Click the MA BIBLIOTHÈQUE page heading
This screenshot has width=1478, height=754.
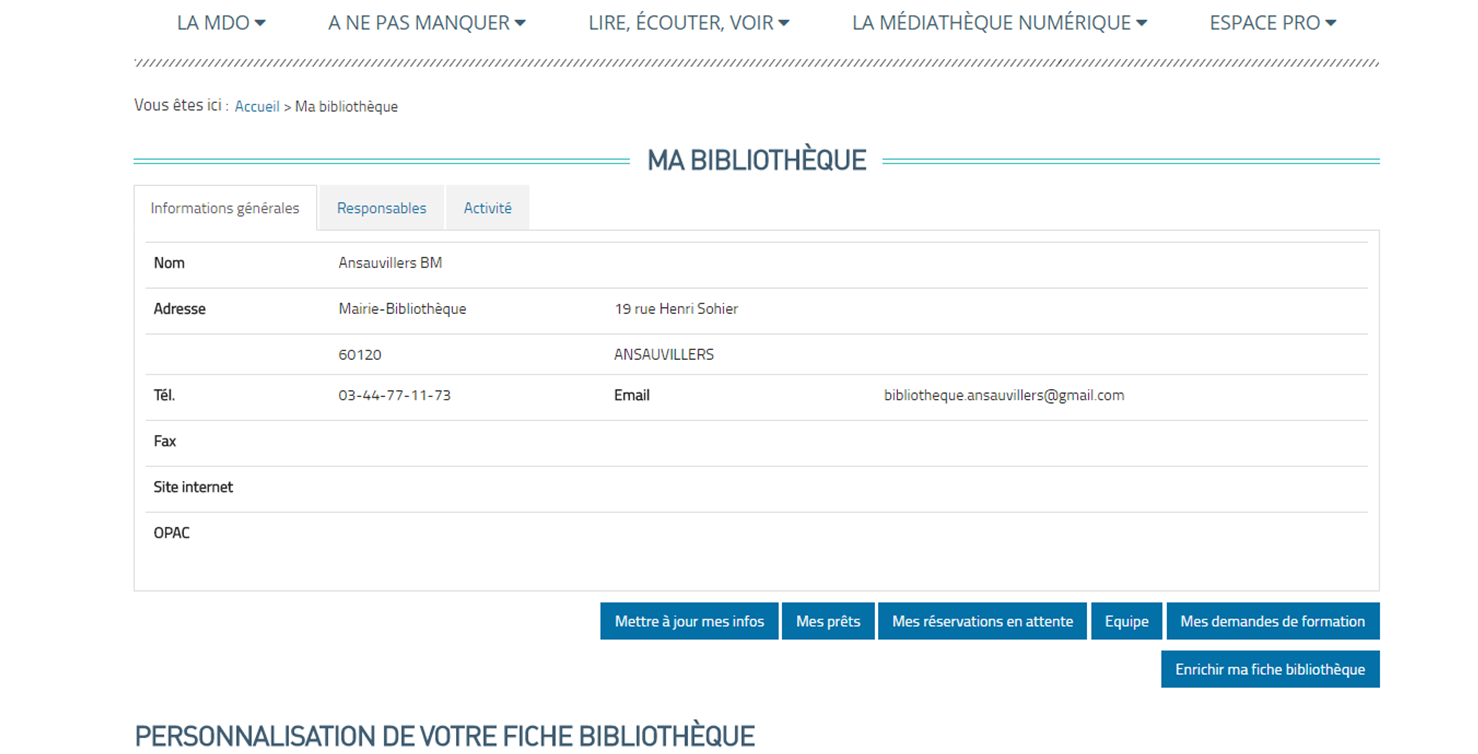(x=757, y=160)
